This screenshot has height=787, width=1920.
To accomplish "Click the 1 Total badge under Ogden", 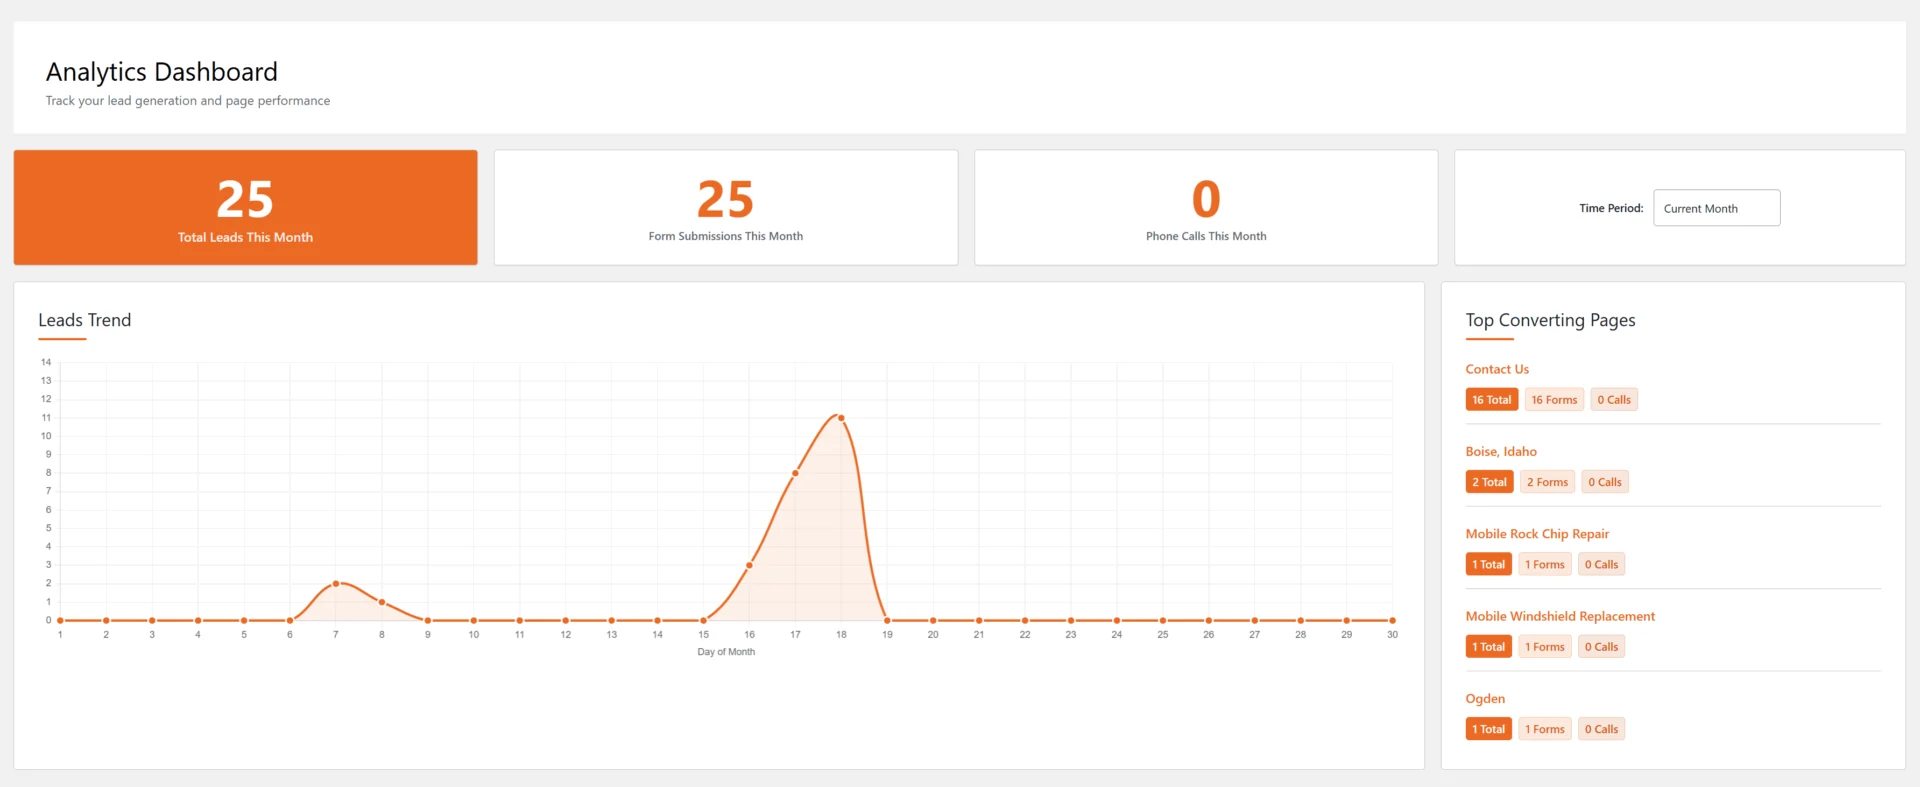I will 1488,729.
